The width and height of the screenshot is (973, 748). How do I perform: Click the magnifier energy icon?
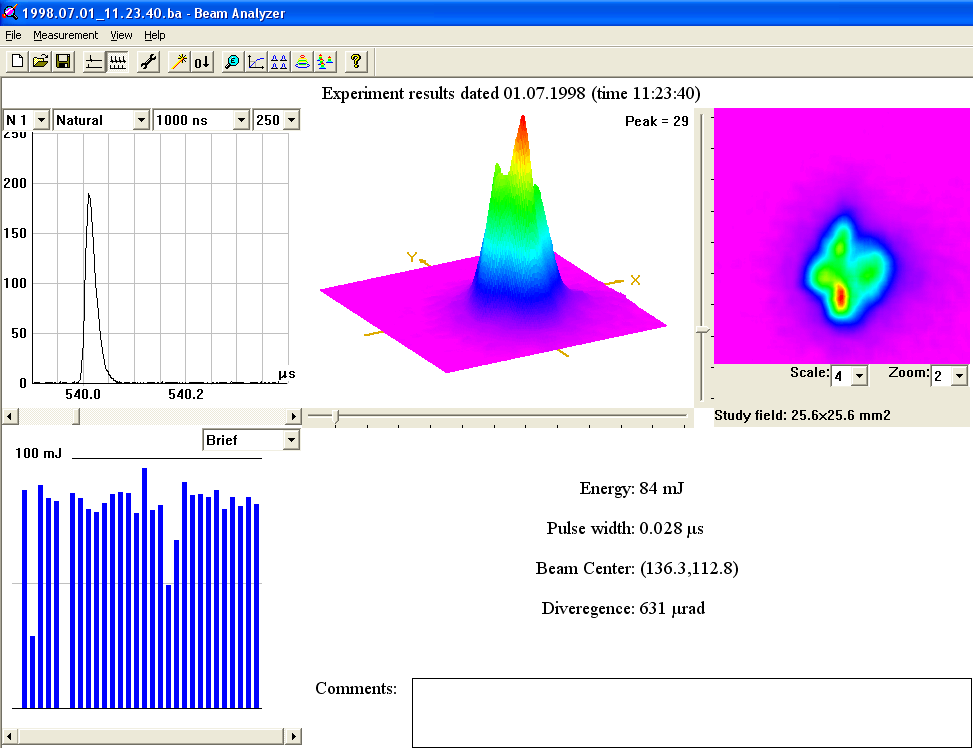pyautogui.click(x=233, y=61)
